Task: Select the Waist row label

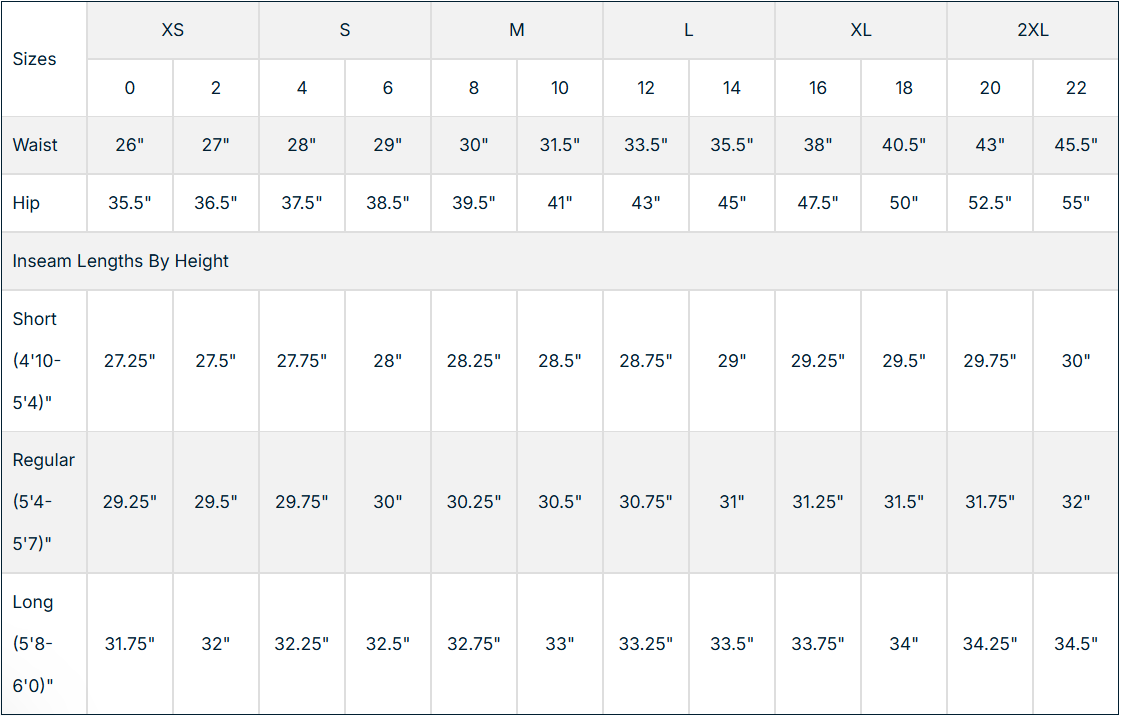Action: coord(35,145)
